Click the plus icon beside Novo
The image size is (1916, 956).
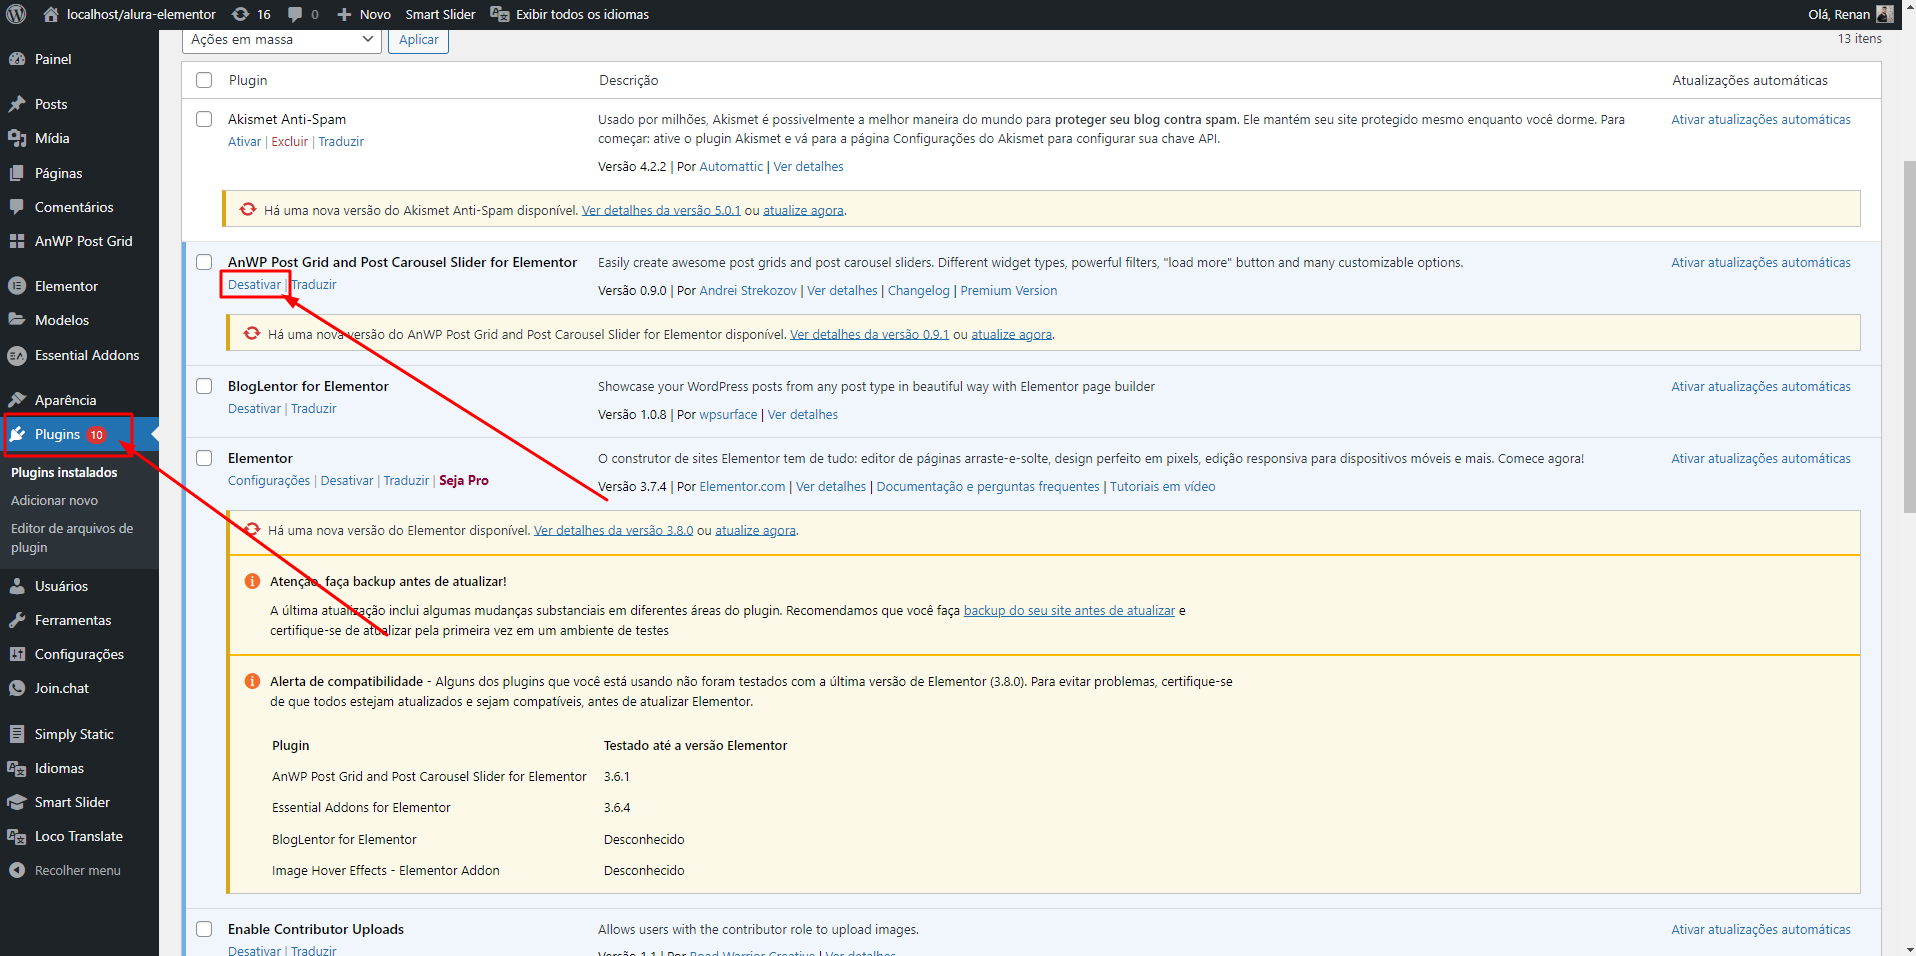coord(344,14)
